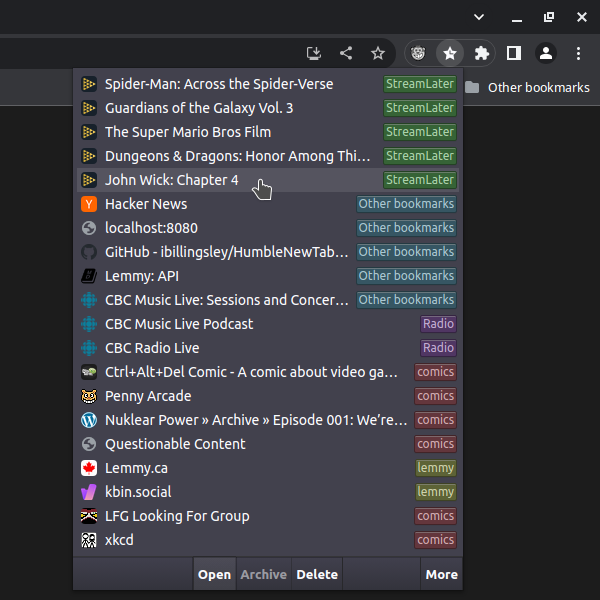Screen dimensions: 600x600
Task: Click the CBC Radio Live gem icon
Action: [x=89, y=348]
